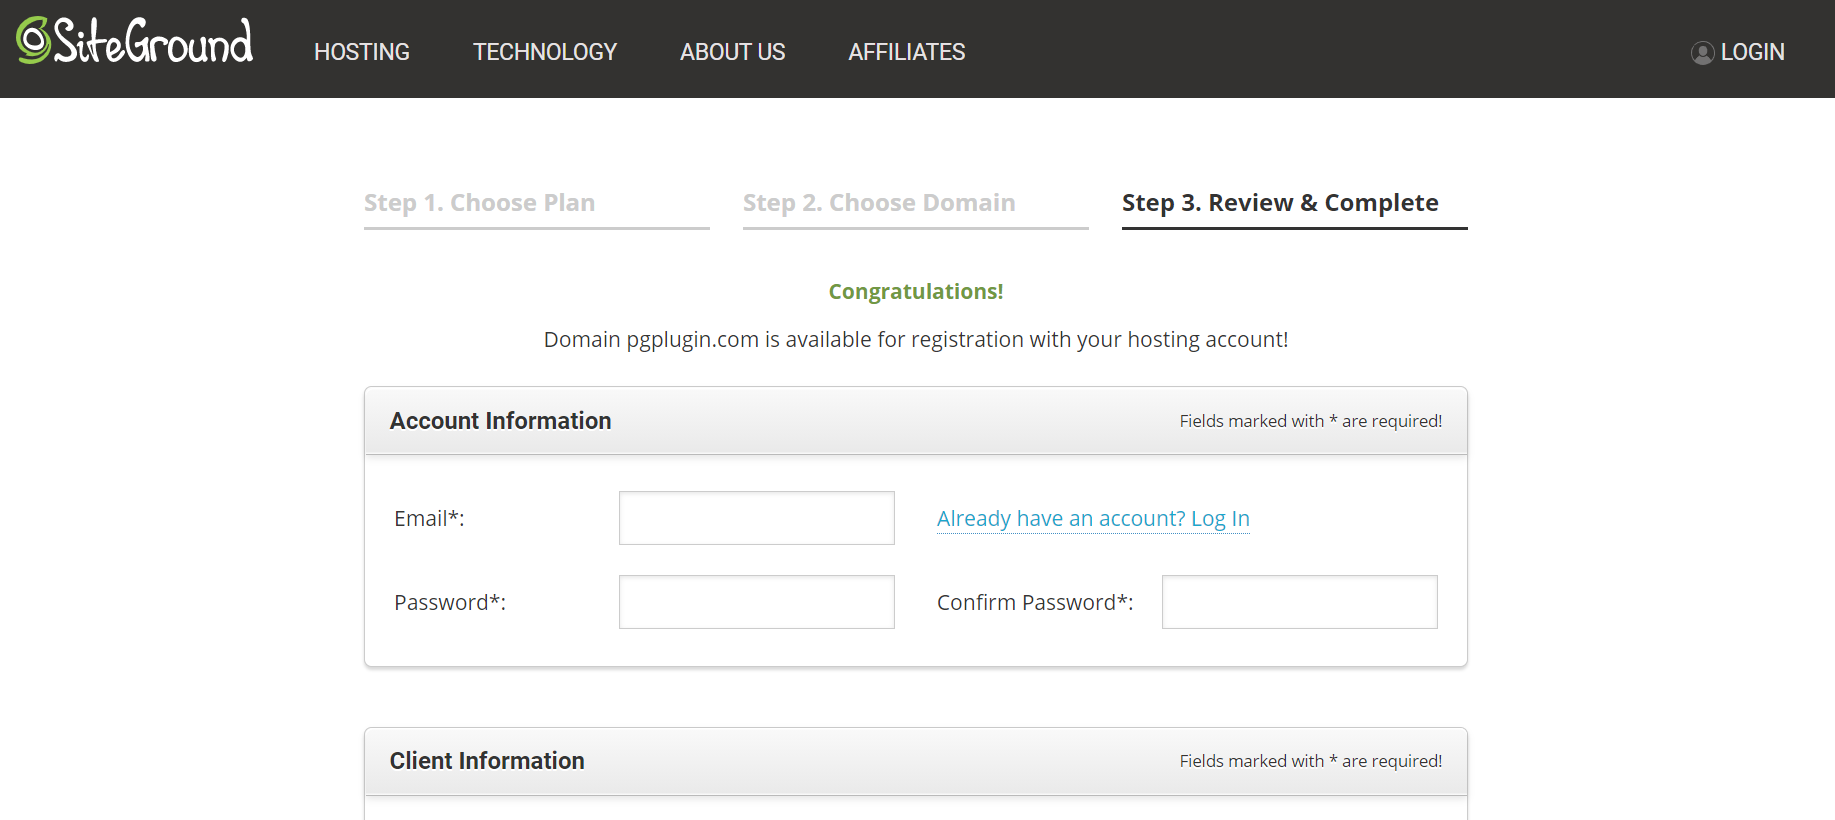This screenshot has width=1835, height=820.
Task: Click required fields note in Account Information
Action: pos(1311,421)
